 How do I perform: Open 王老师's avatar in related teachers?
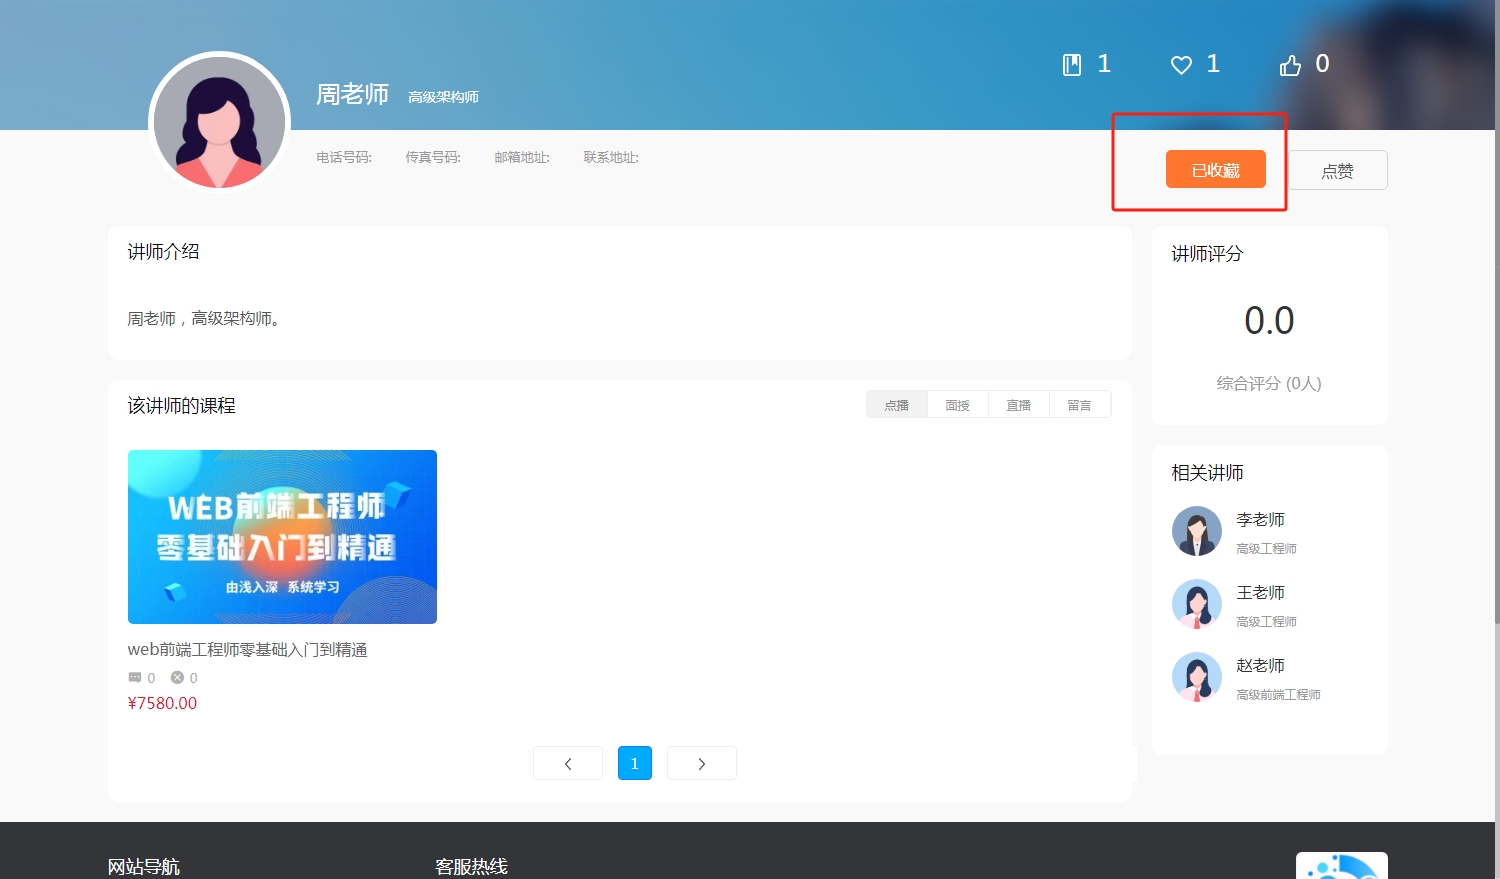pos(1197,604)
